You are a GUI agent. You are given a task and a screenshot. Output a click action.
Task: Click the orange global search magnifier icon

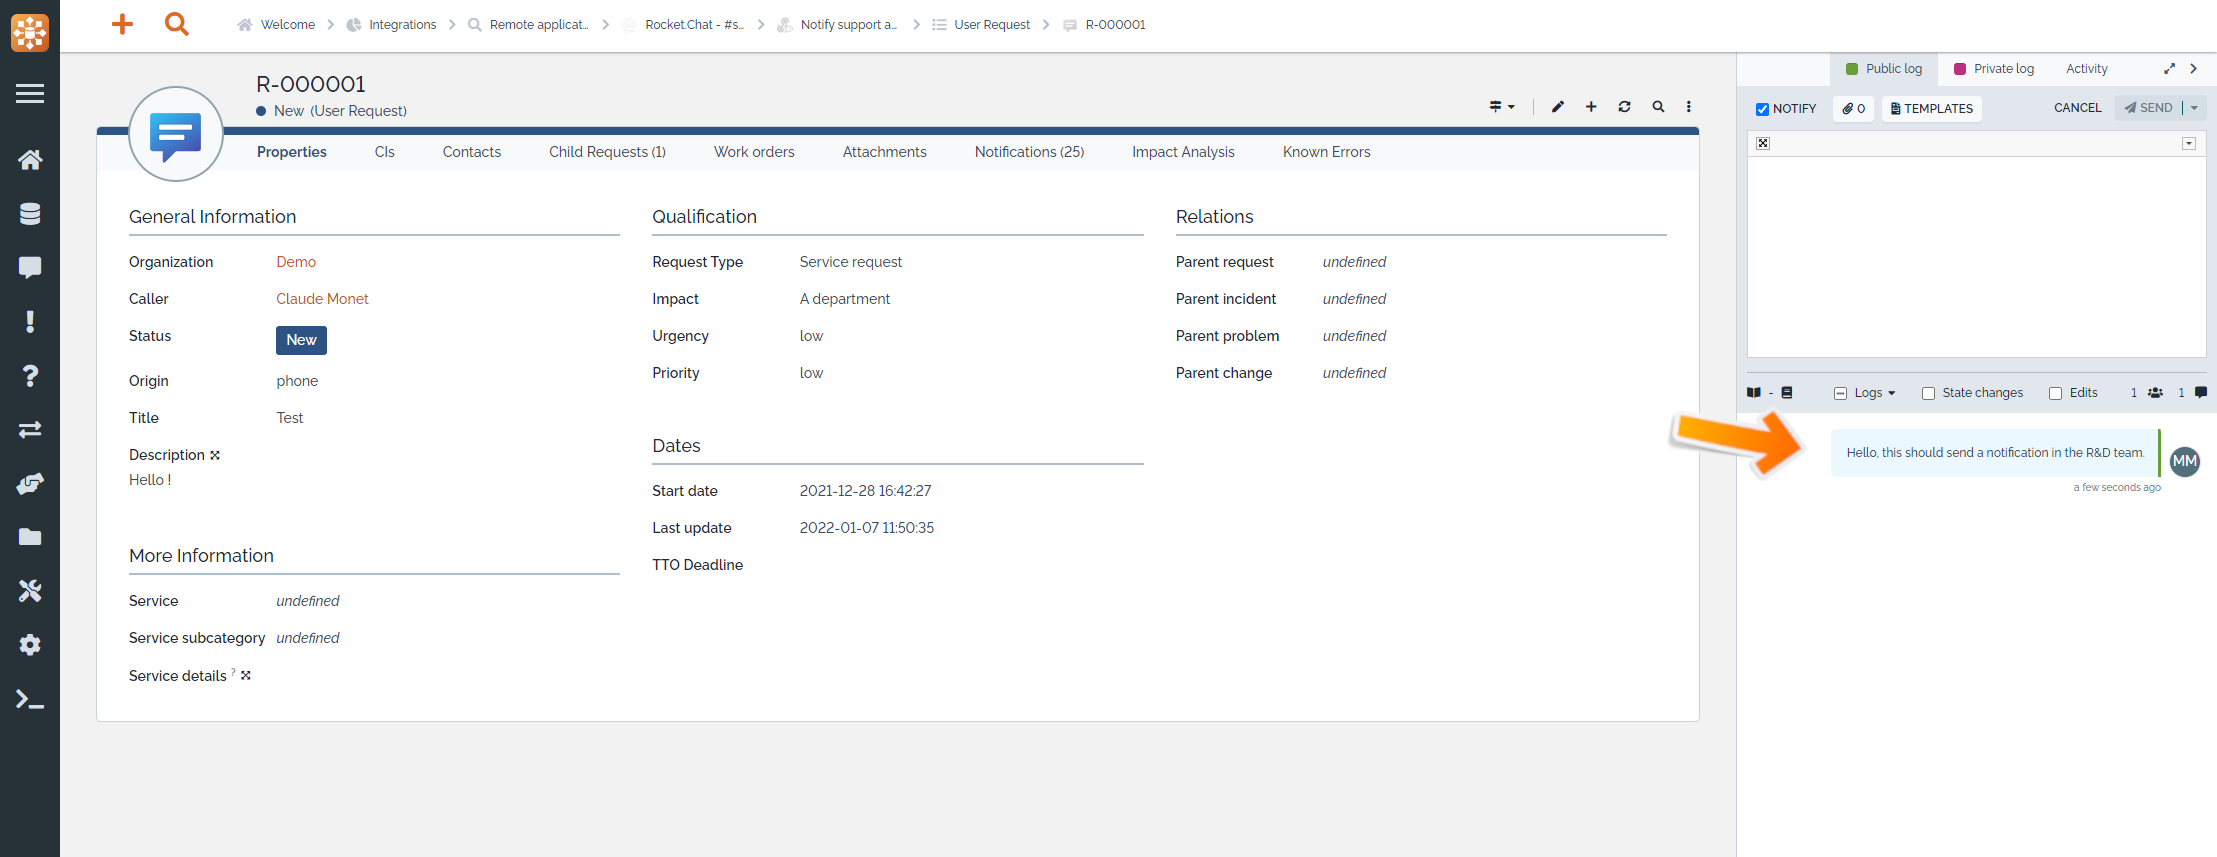[x=176, y=24]
